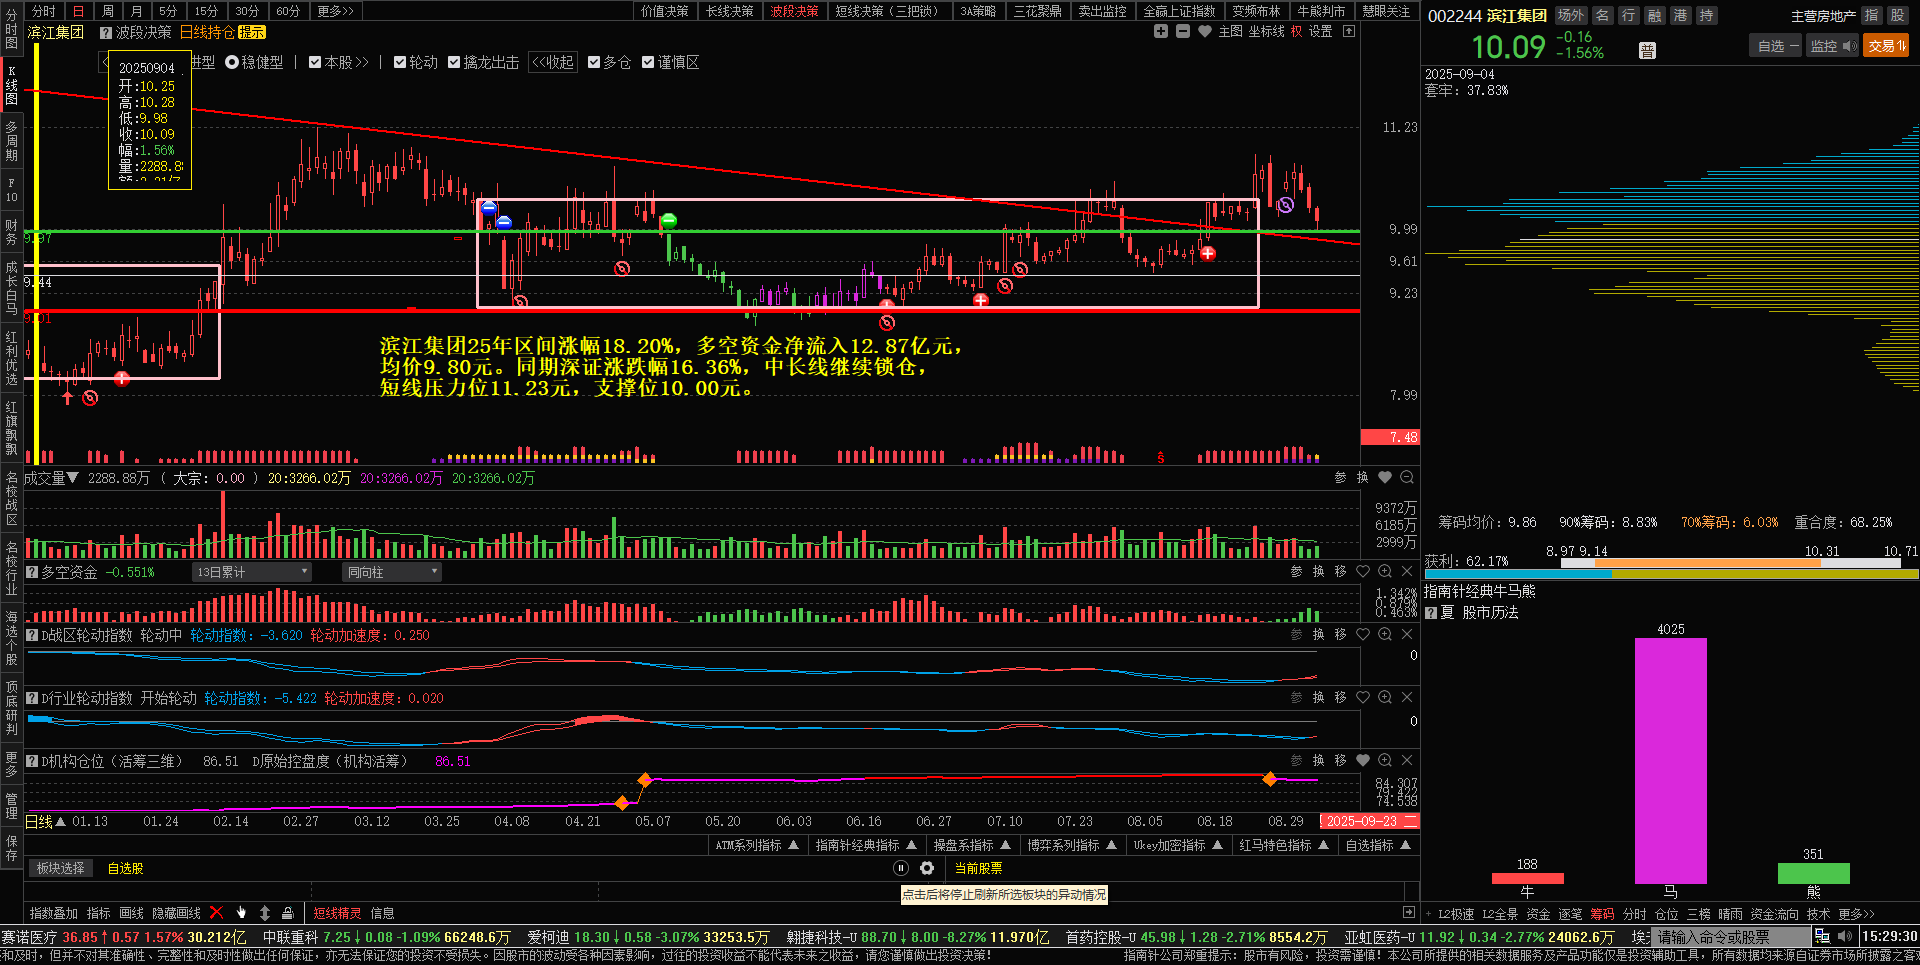
Task: Click the red 2025-09-23 date marker
Action: pos(1370,821)
